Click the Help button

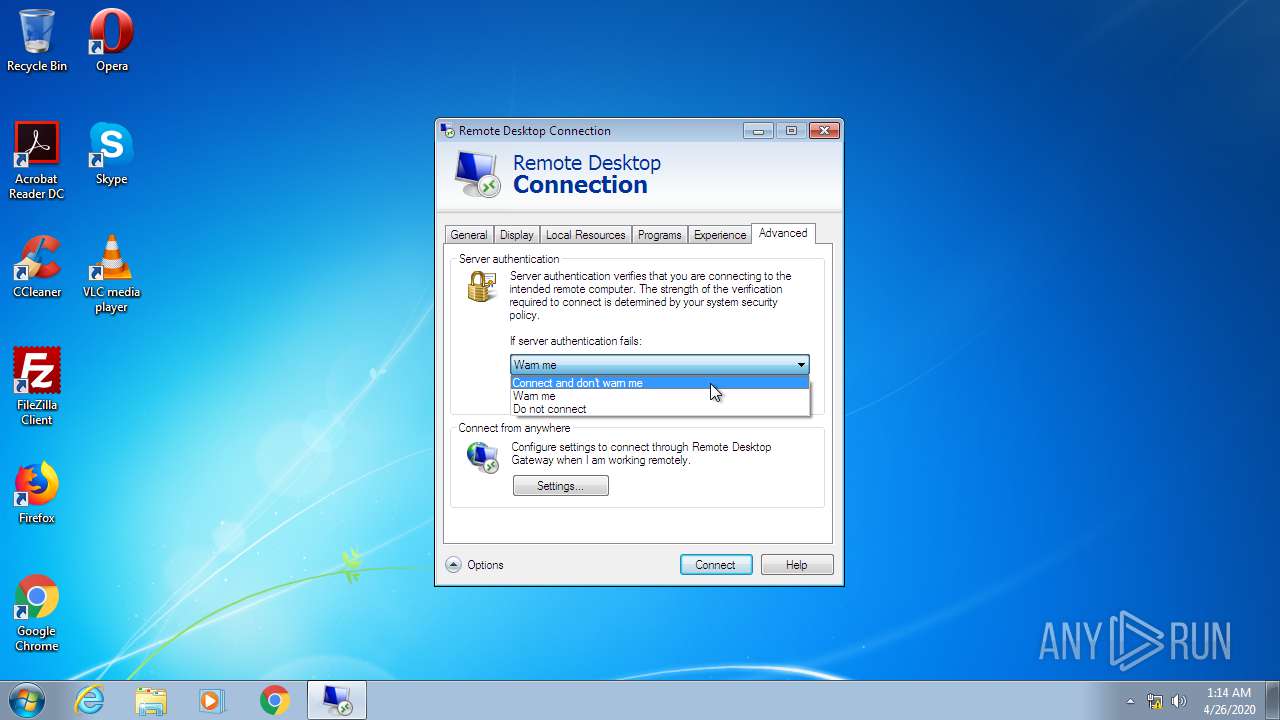797,565
